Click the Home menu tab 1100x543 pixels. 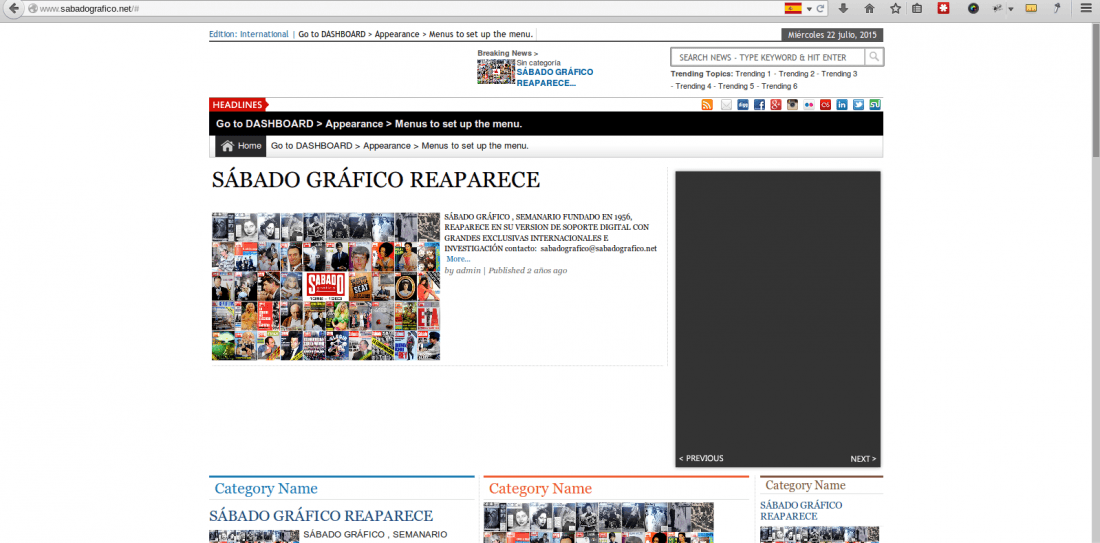coord(241,146)
